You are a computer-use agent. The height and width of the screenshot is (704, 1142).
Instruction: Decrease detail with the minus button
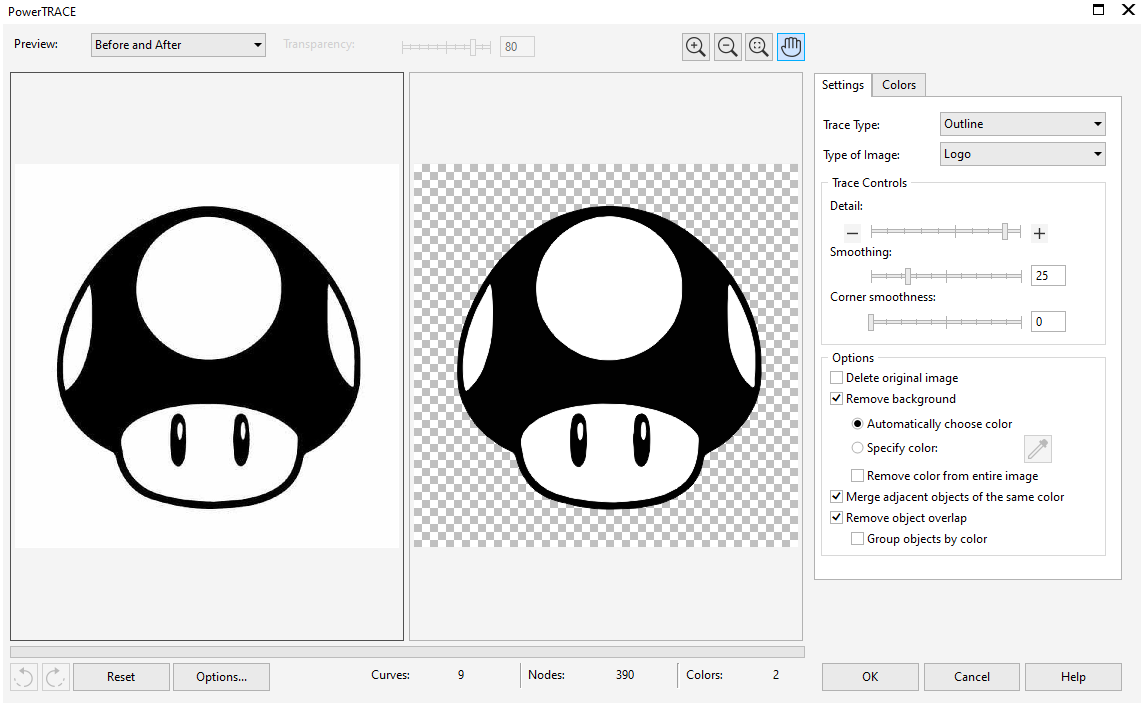(852, 234)
